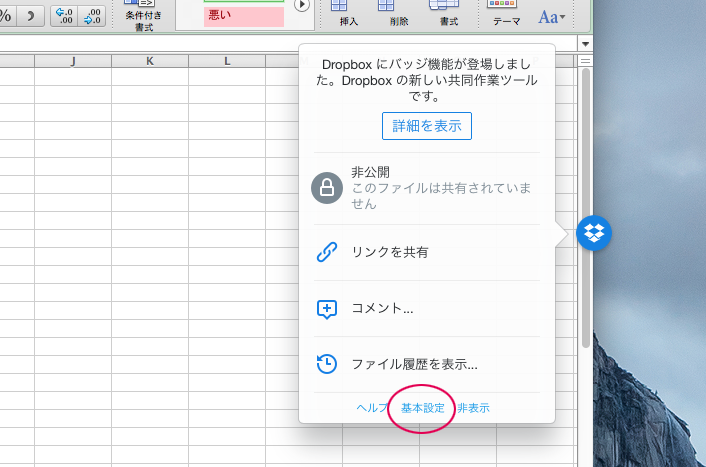Open テーマ themes button
The width and height of the screenshot is (706, 467).
pos(506,14)
